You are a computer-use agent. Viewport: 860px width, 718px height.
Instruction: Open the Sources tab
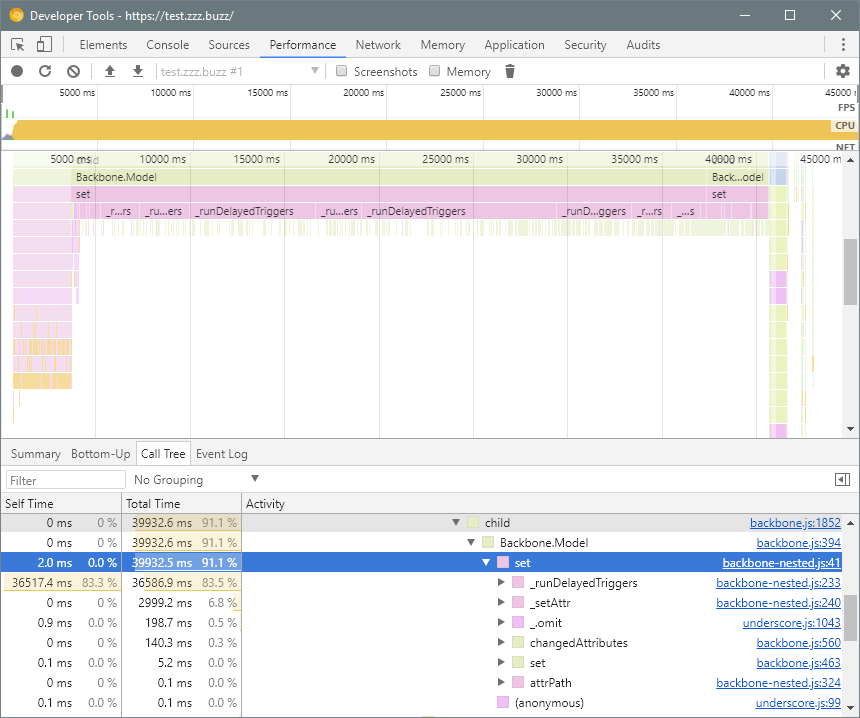click(x=229, y=45)
